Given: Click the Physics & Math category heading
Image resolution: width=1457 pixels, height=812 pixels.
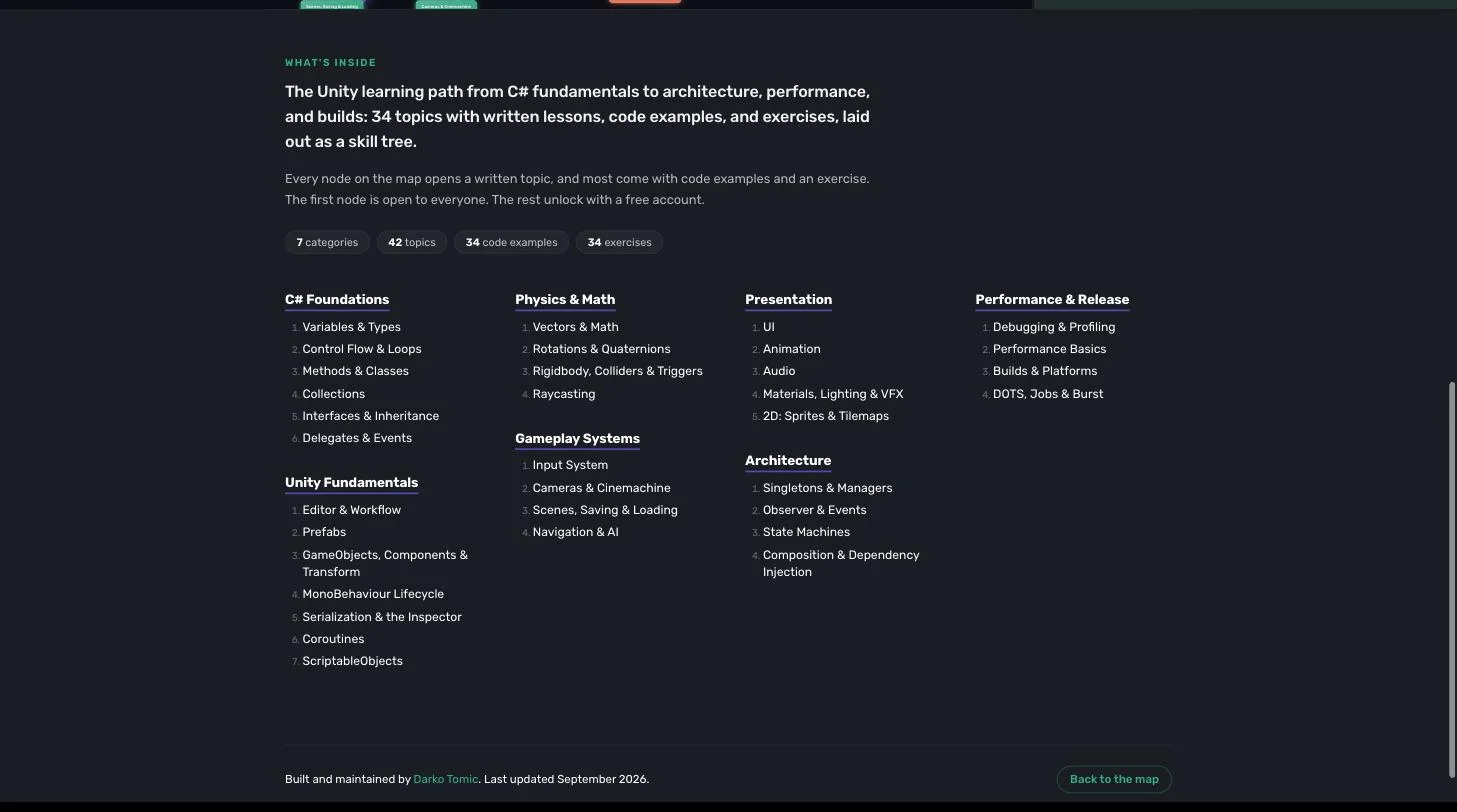Looking at the screenshot, I should [x=565, y=300].
